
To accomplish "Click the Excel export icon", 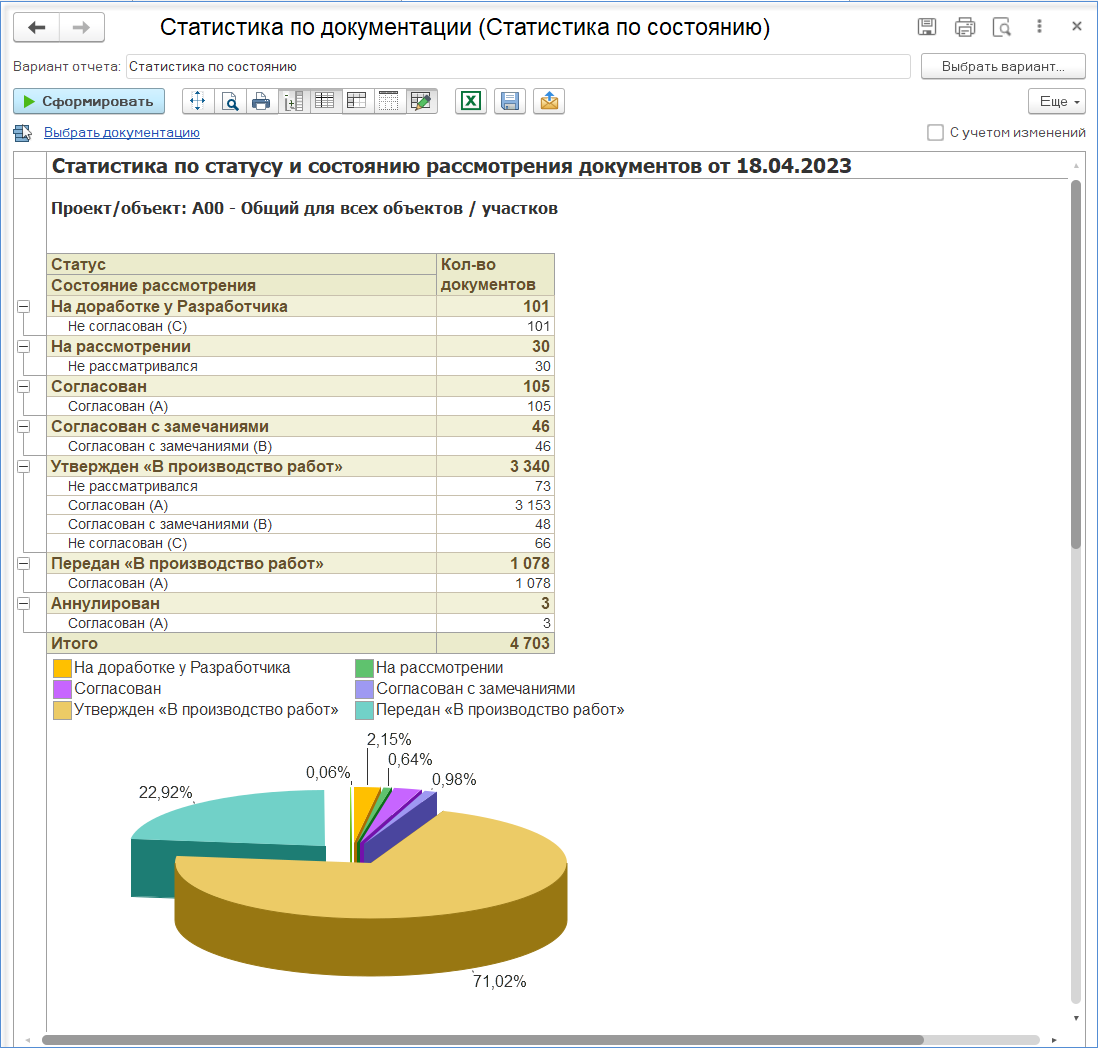I will coord(471,101).
